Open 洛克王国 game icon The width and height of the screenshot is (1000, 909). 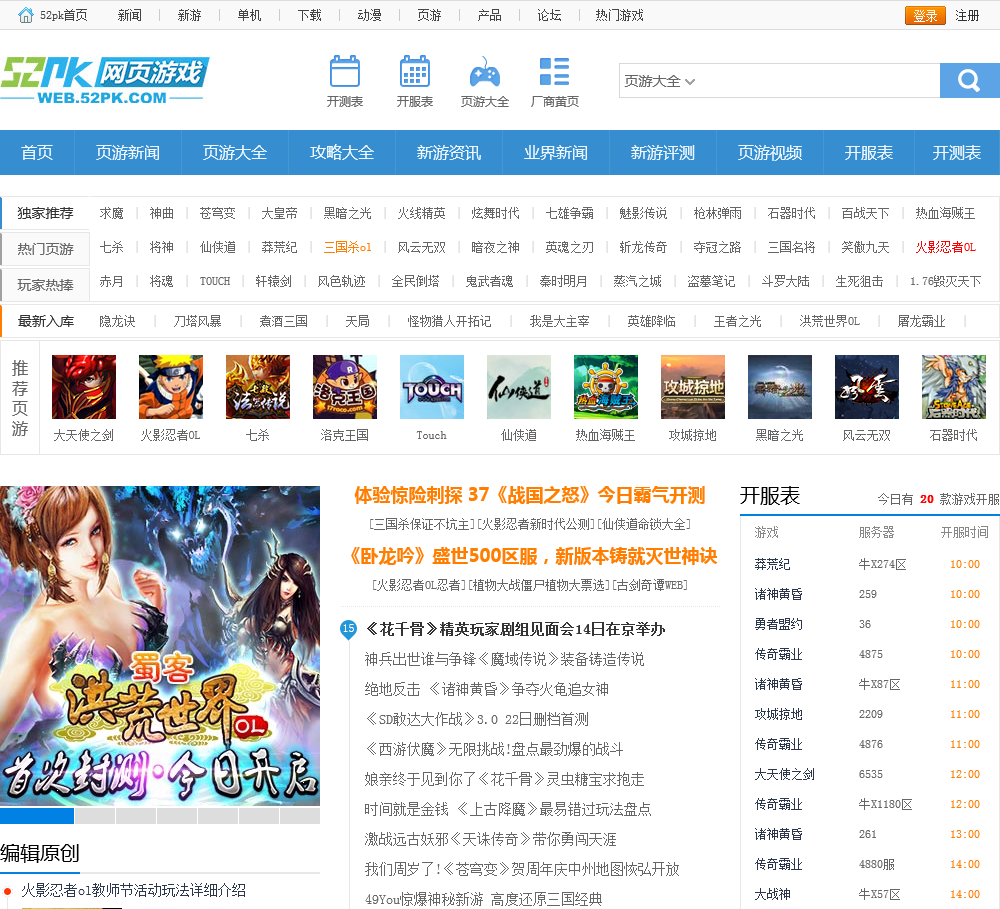(344, 387)
